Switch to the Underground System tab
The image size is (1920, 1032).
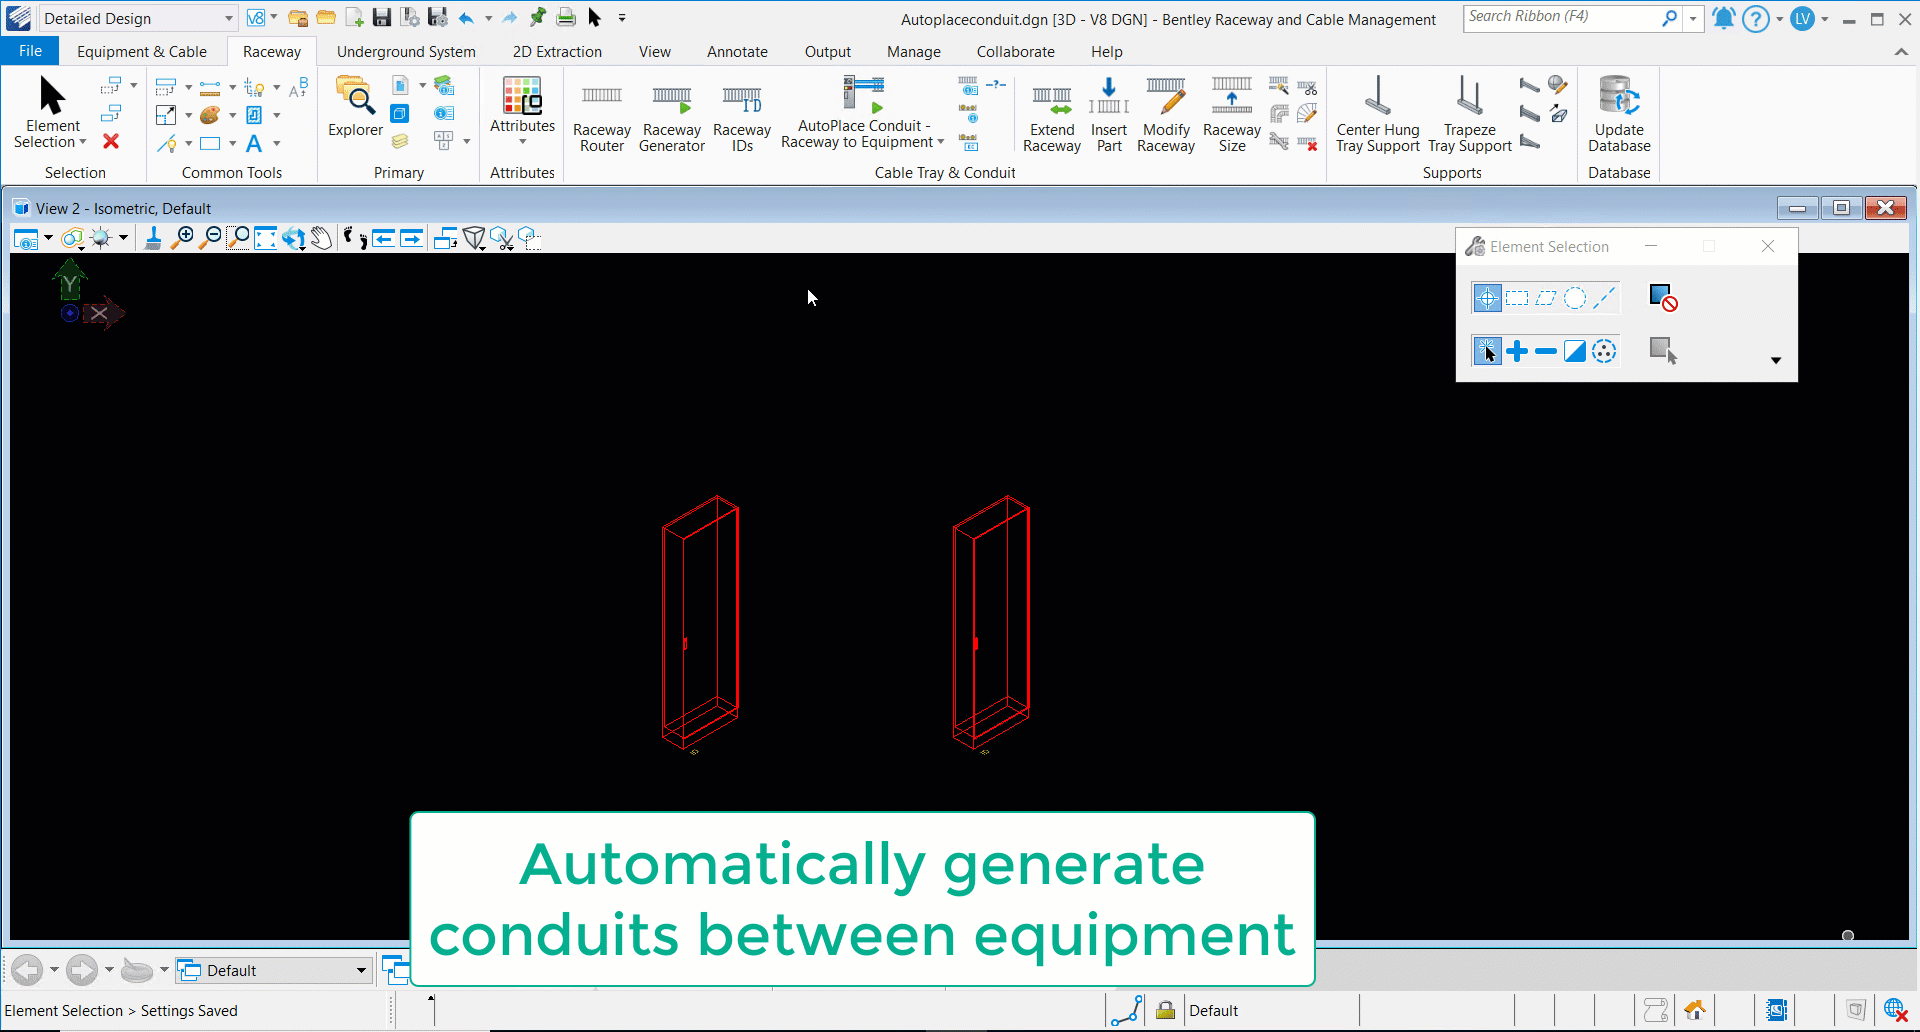406,52
